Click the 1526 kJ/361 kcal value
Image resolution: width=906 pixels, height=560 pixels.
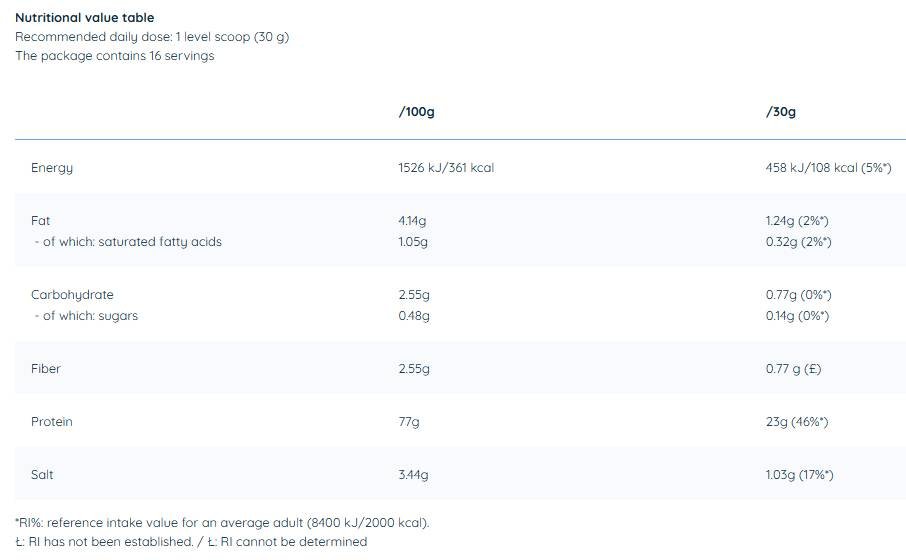[x=446, y=168]
